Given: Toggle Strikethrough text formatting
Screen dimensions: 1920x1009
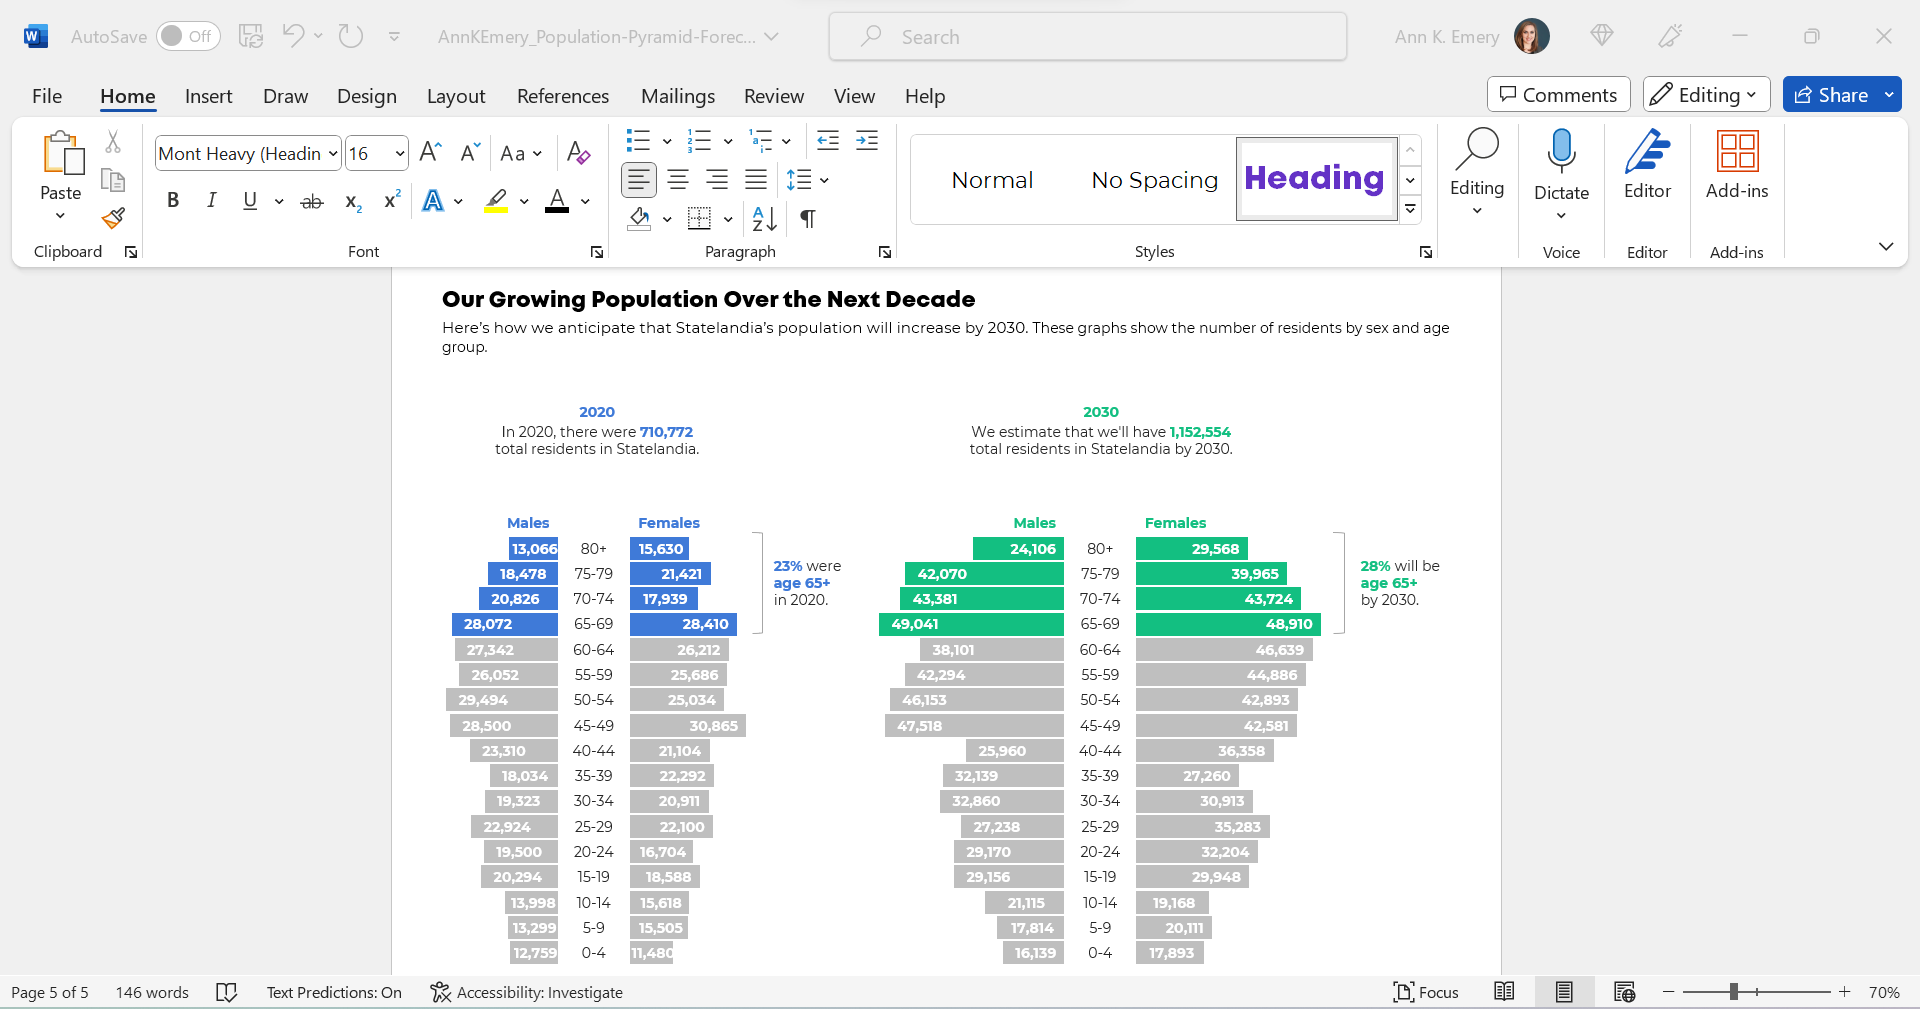Looking at the screenshot, I should pyautogui.click(x=312, y=200).
